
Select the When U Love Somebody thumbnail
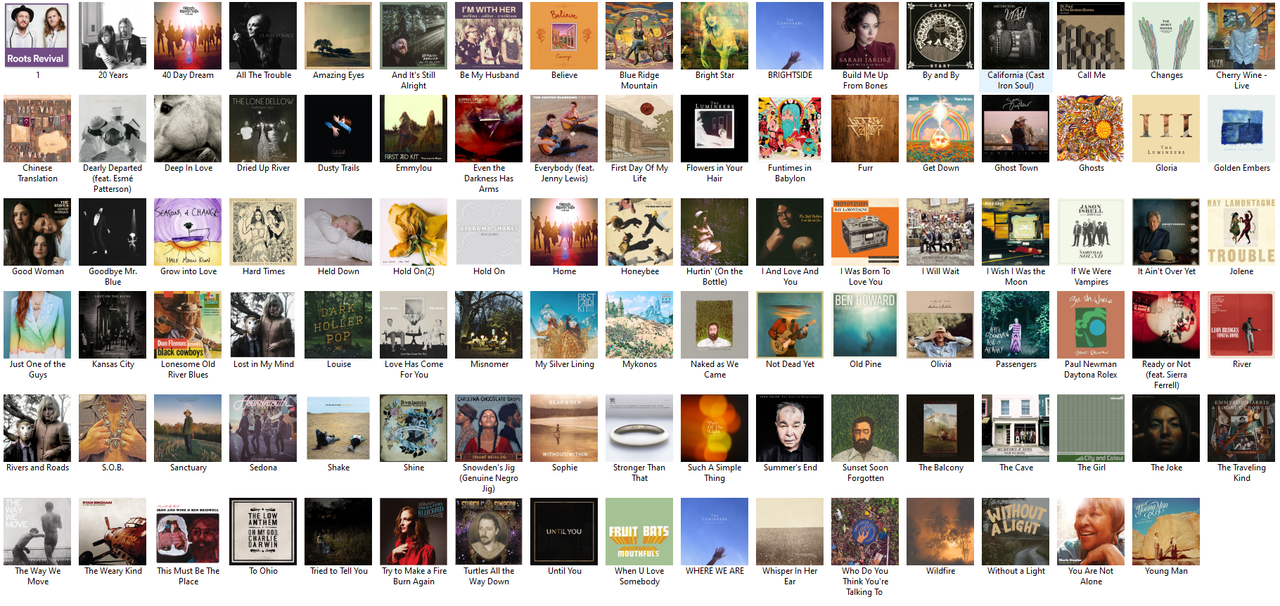639,531
